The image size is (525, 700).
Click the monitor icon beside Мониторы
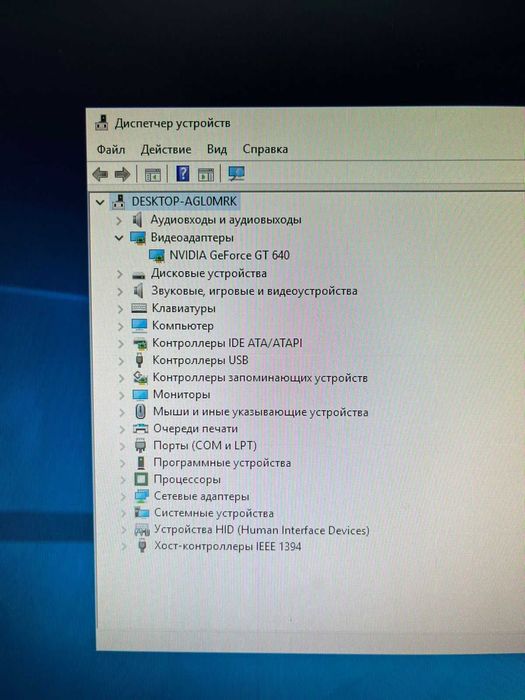[x=140, y=395]
